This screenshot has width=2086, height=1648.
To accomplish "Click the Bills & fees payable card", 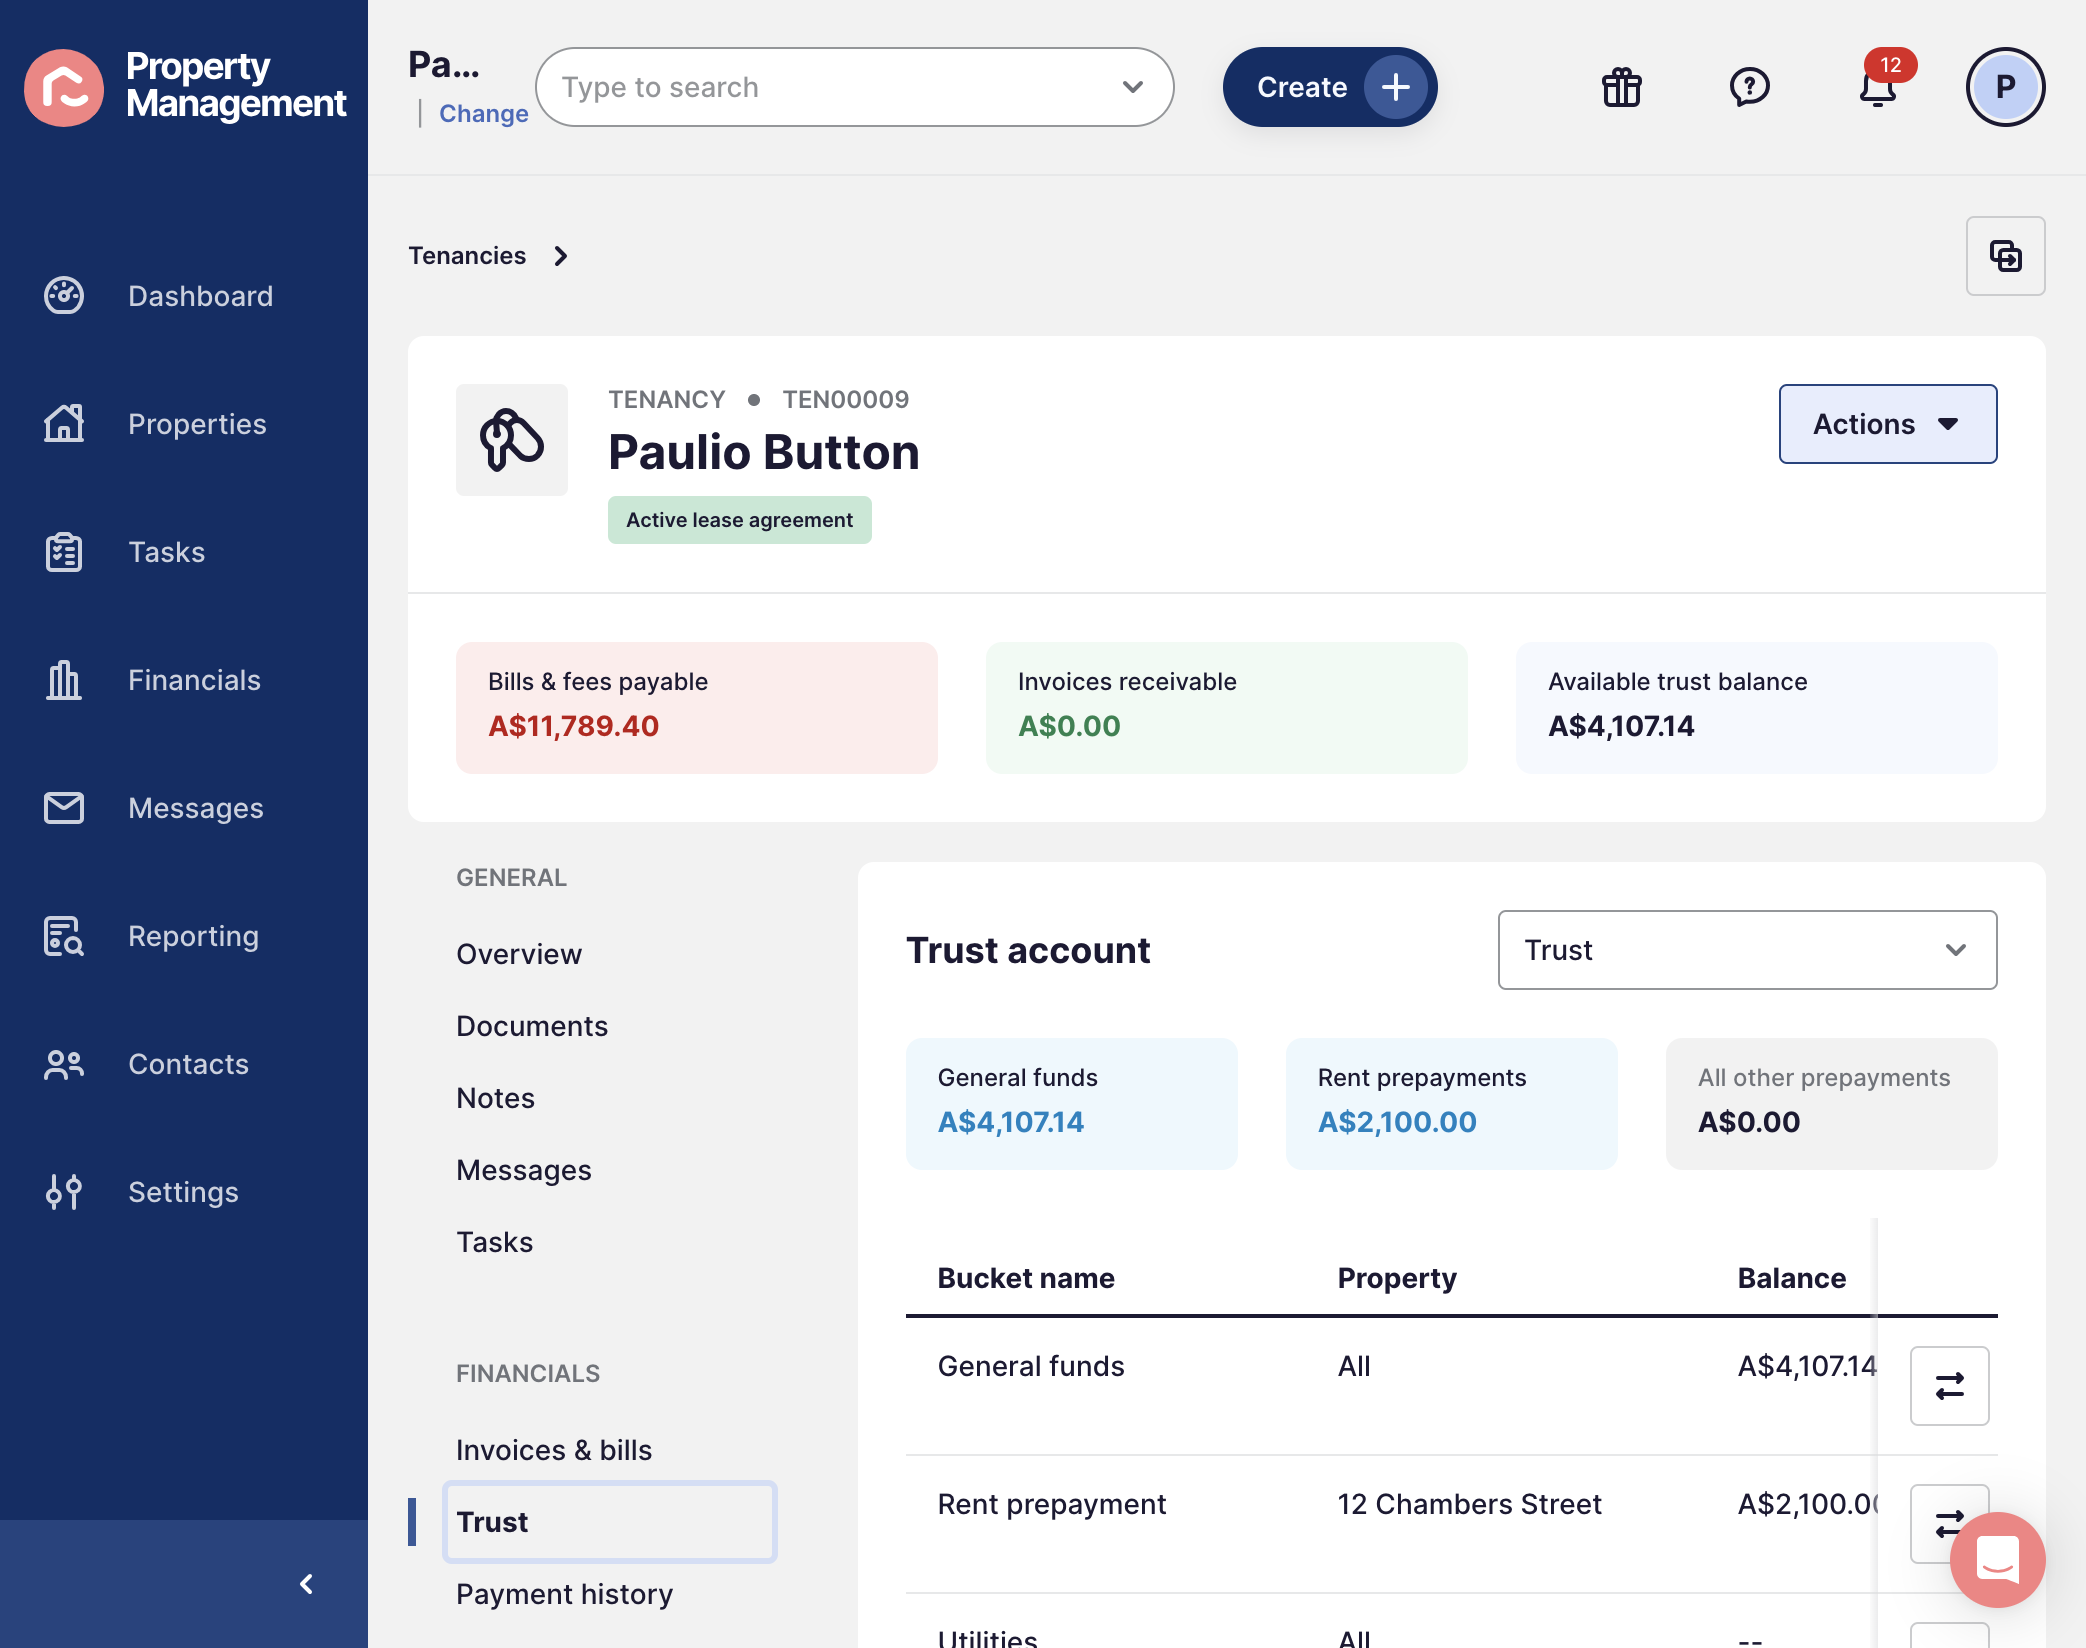I will point(697,708).
